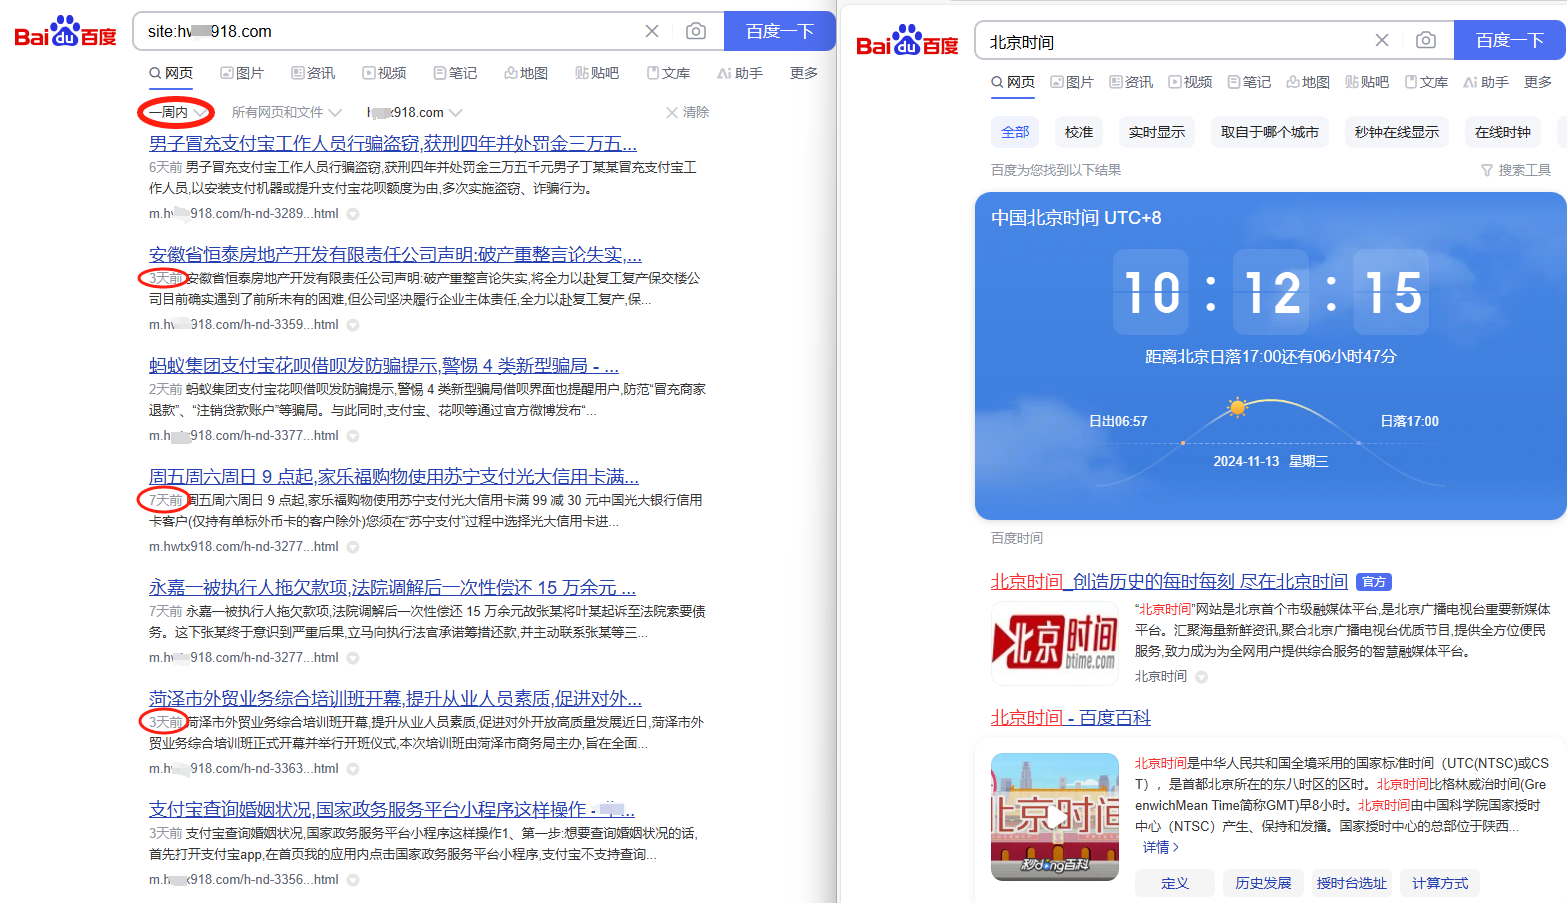The height and width of the screenshot is (903, 1567).
Task: Switch to 文库 tab in right window
Action: pyautogui.click(x=1426, y=82)
